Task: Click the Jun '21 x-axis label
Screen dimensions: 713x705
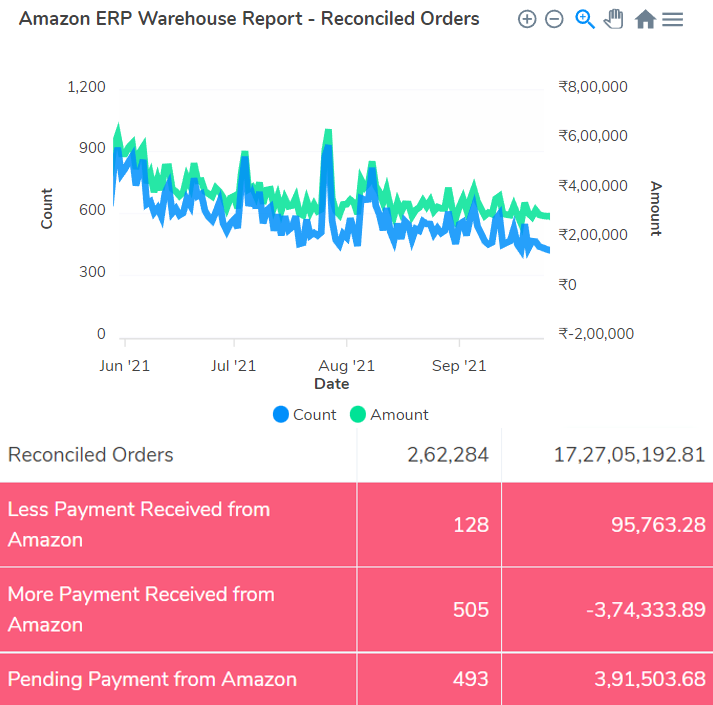Action: coord(125,366)
